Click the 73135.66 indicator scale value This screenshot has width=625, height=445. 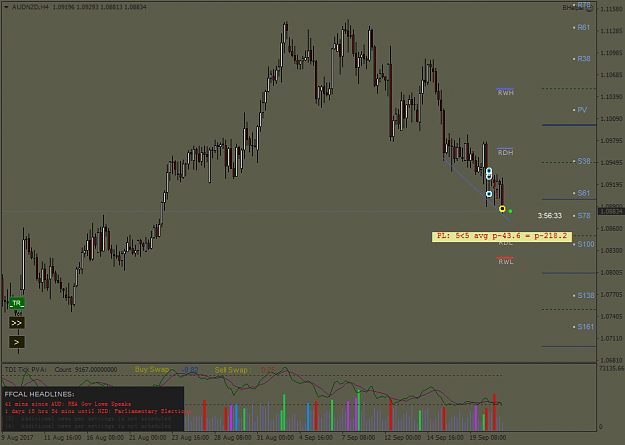[611, 369]
